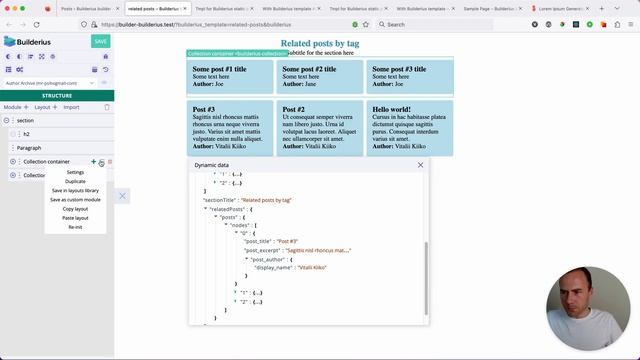
Task: Choose Duplicate from the context menu
Action: click(75, 181)
